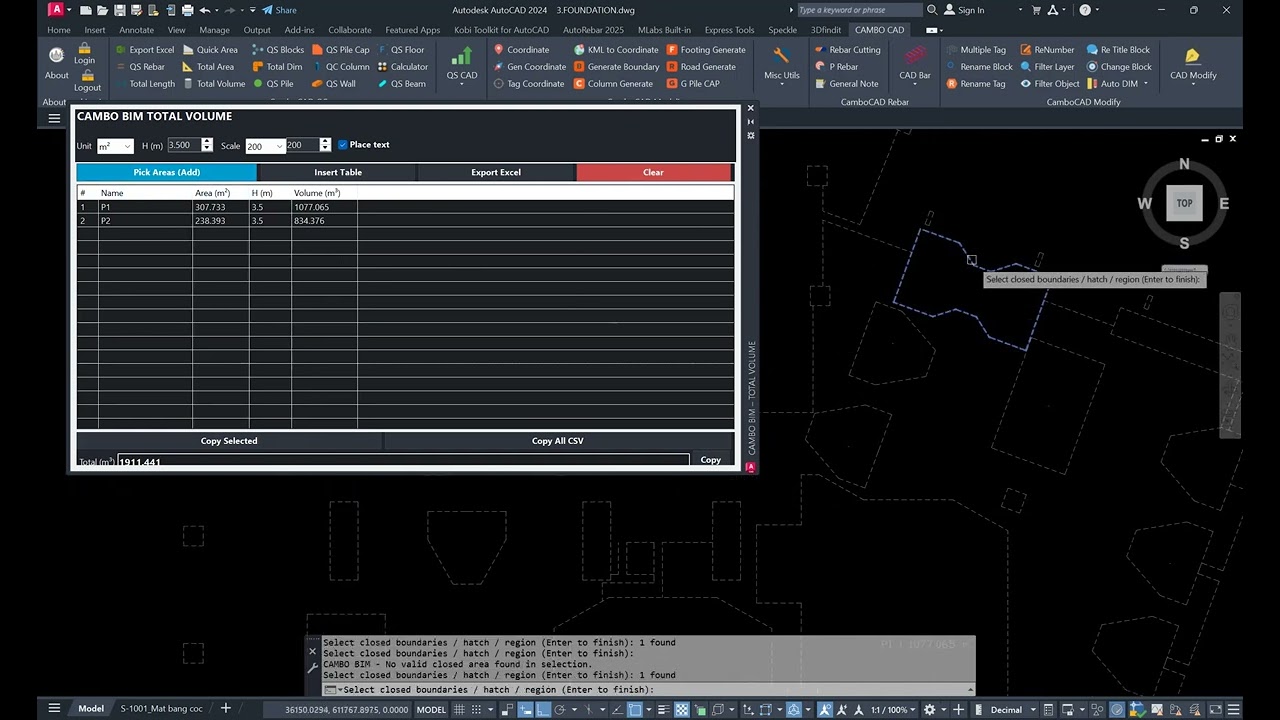This screenshot has height=720, width=1280.
Task: Launch the Total Volume ribbon tool
Action: [213, 84]
